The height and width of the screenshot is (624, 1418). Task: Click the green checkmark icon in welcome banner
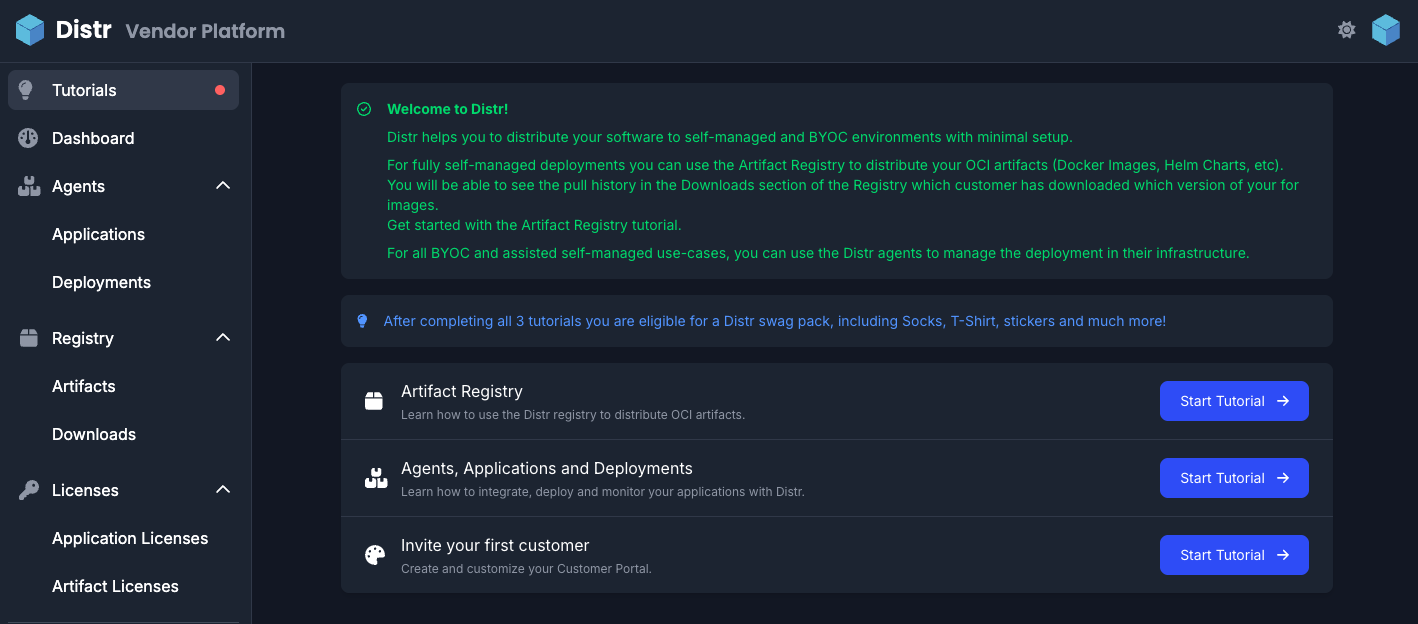pyautogui.click(x=364, y=109)
